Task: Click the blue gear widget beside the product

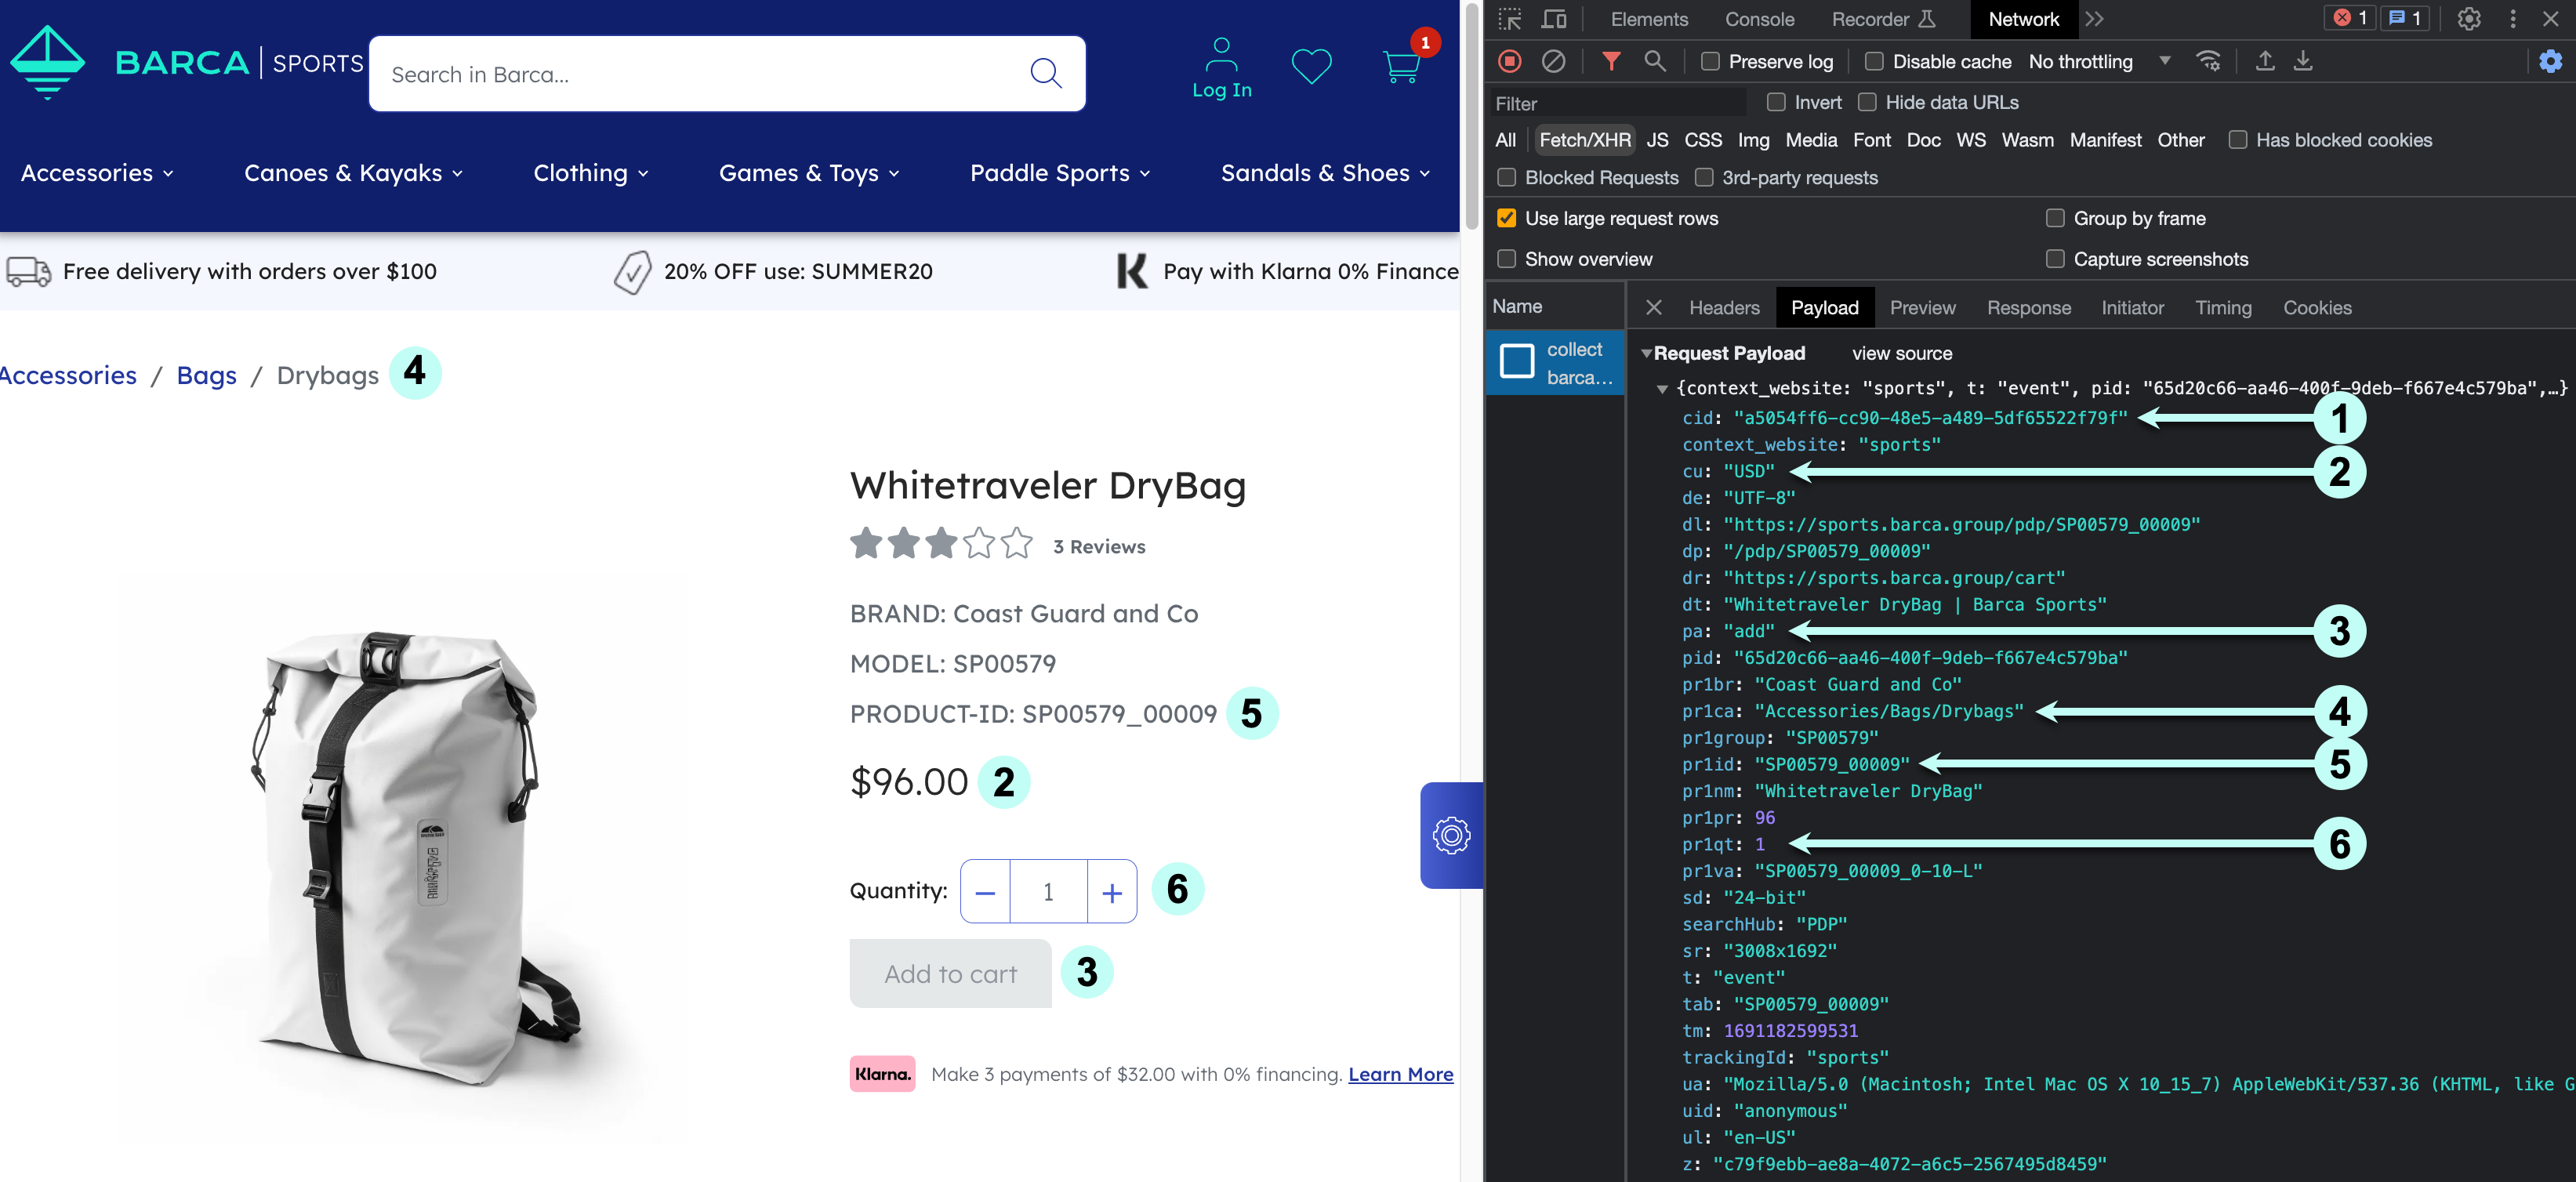Action: point(1451,835)
